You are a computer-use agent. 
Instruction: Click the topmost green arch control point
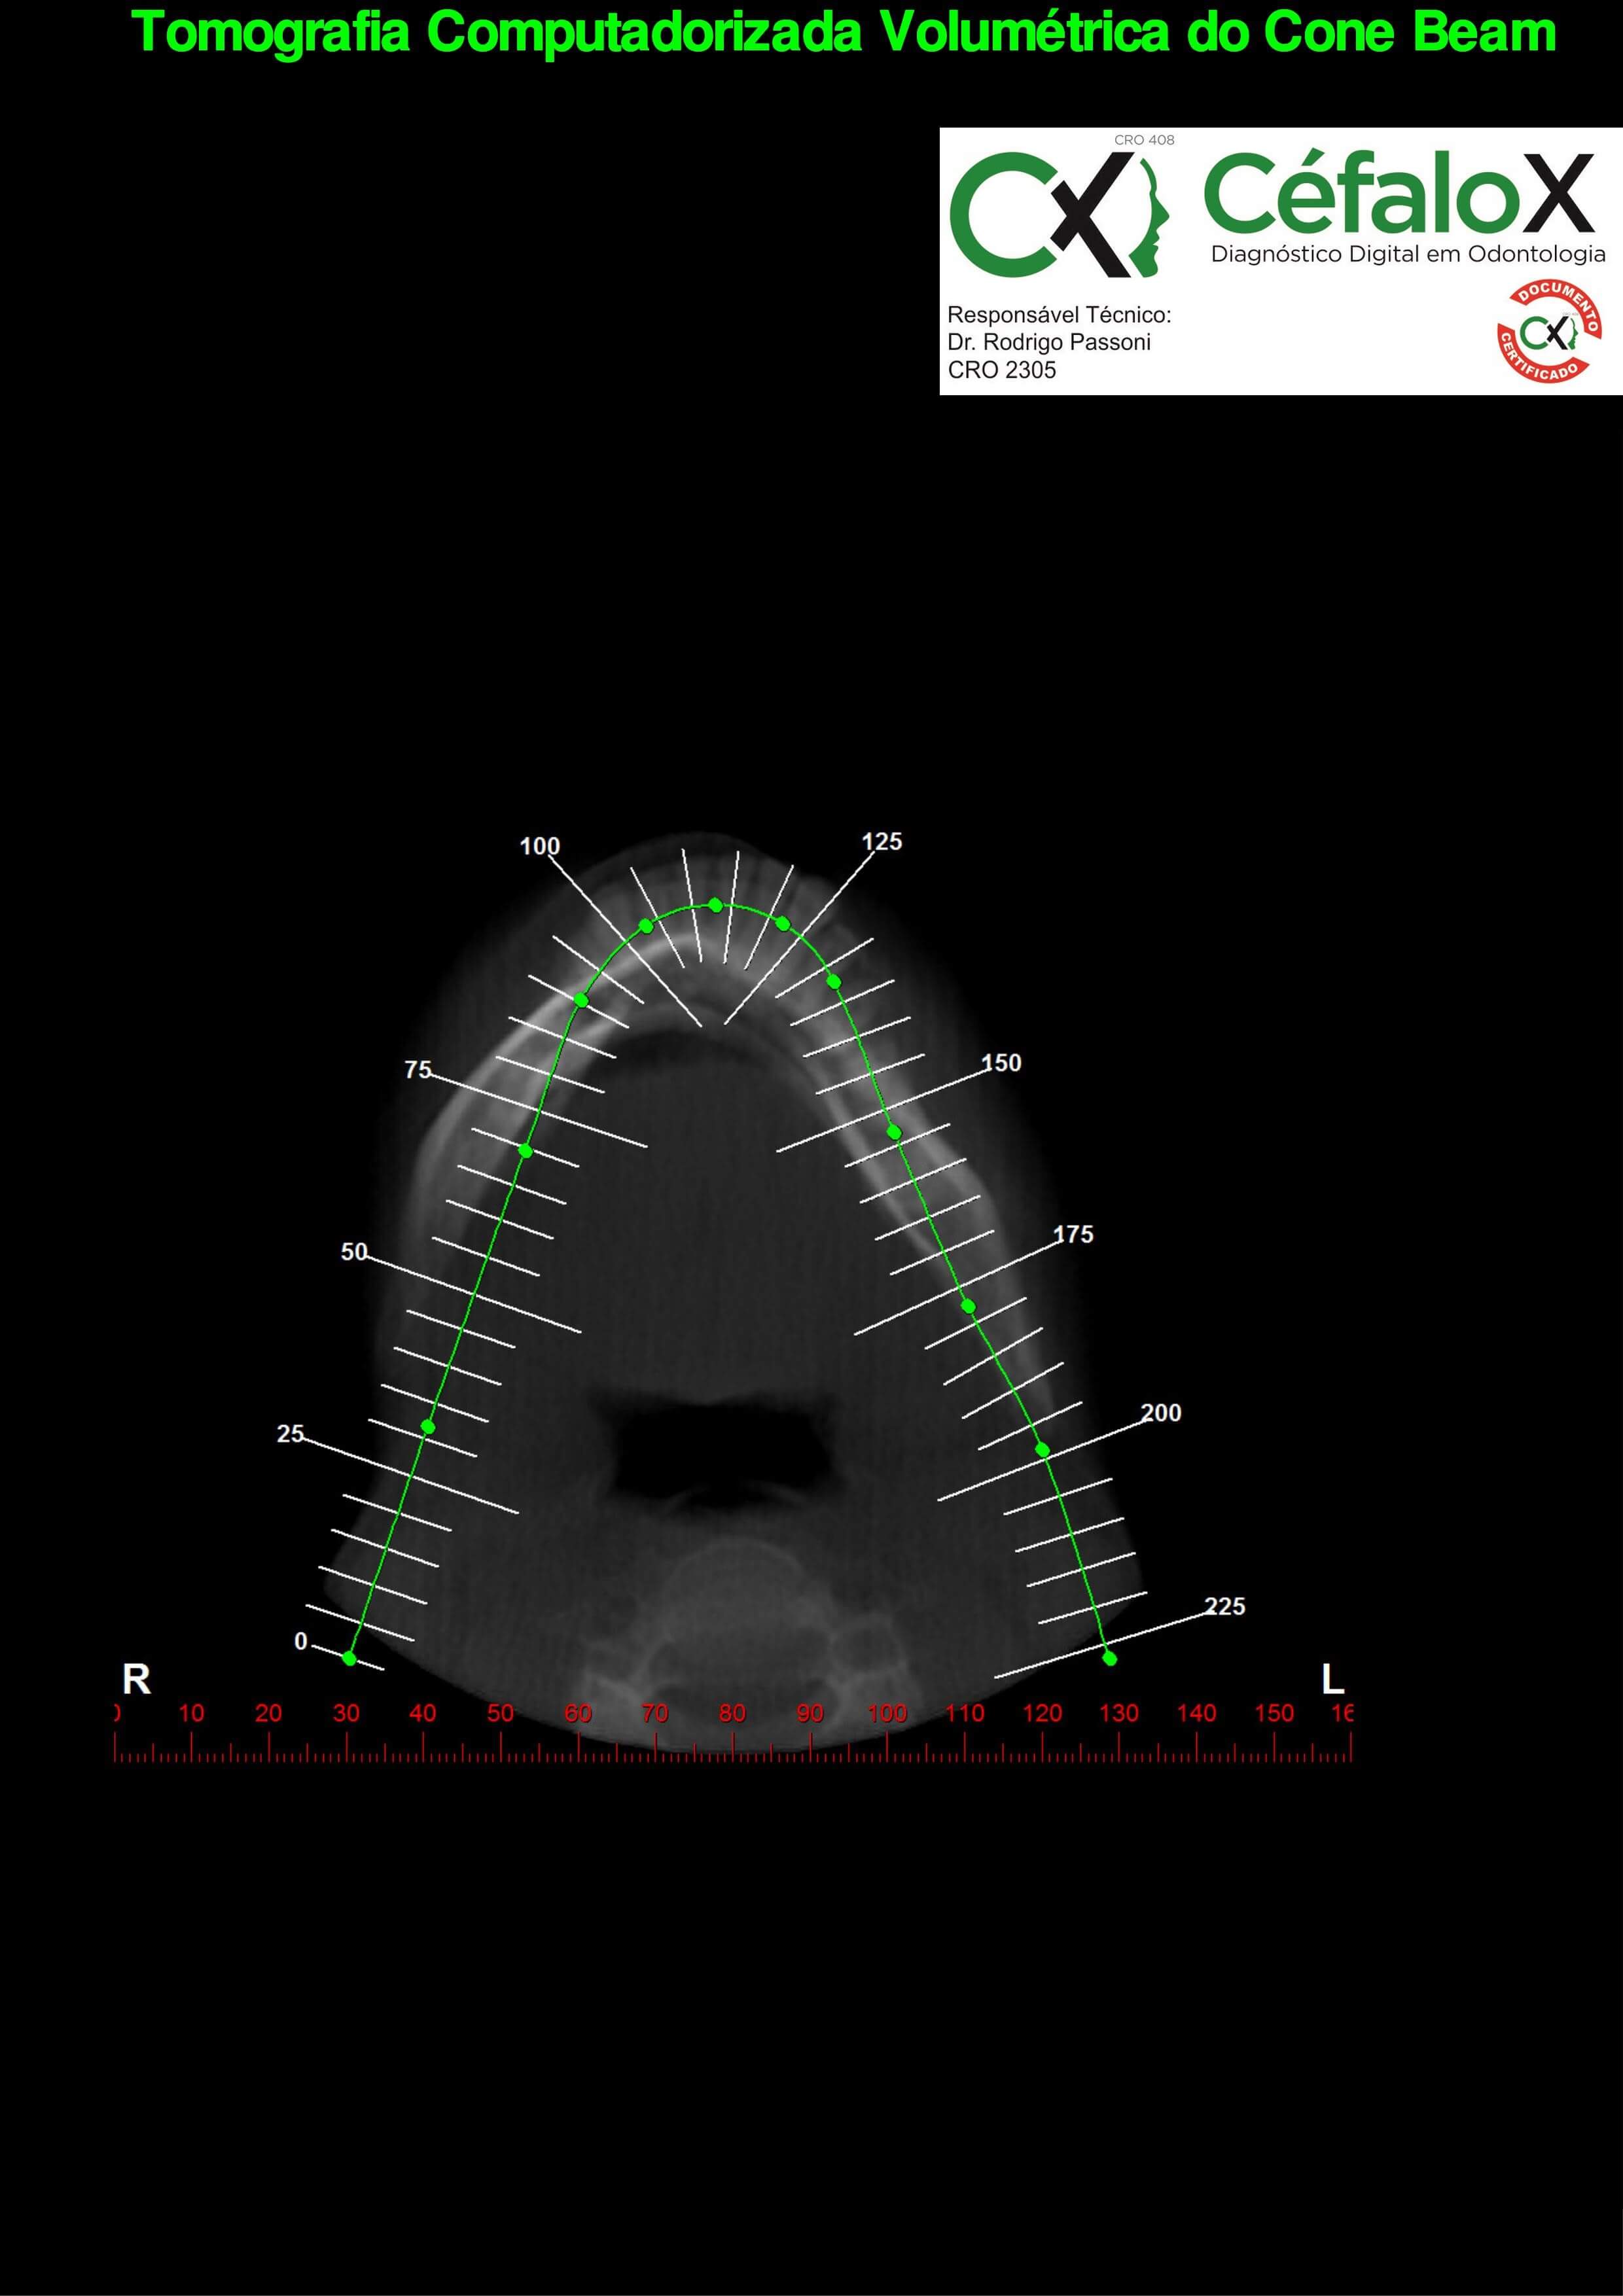(x=715, y=905)
